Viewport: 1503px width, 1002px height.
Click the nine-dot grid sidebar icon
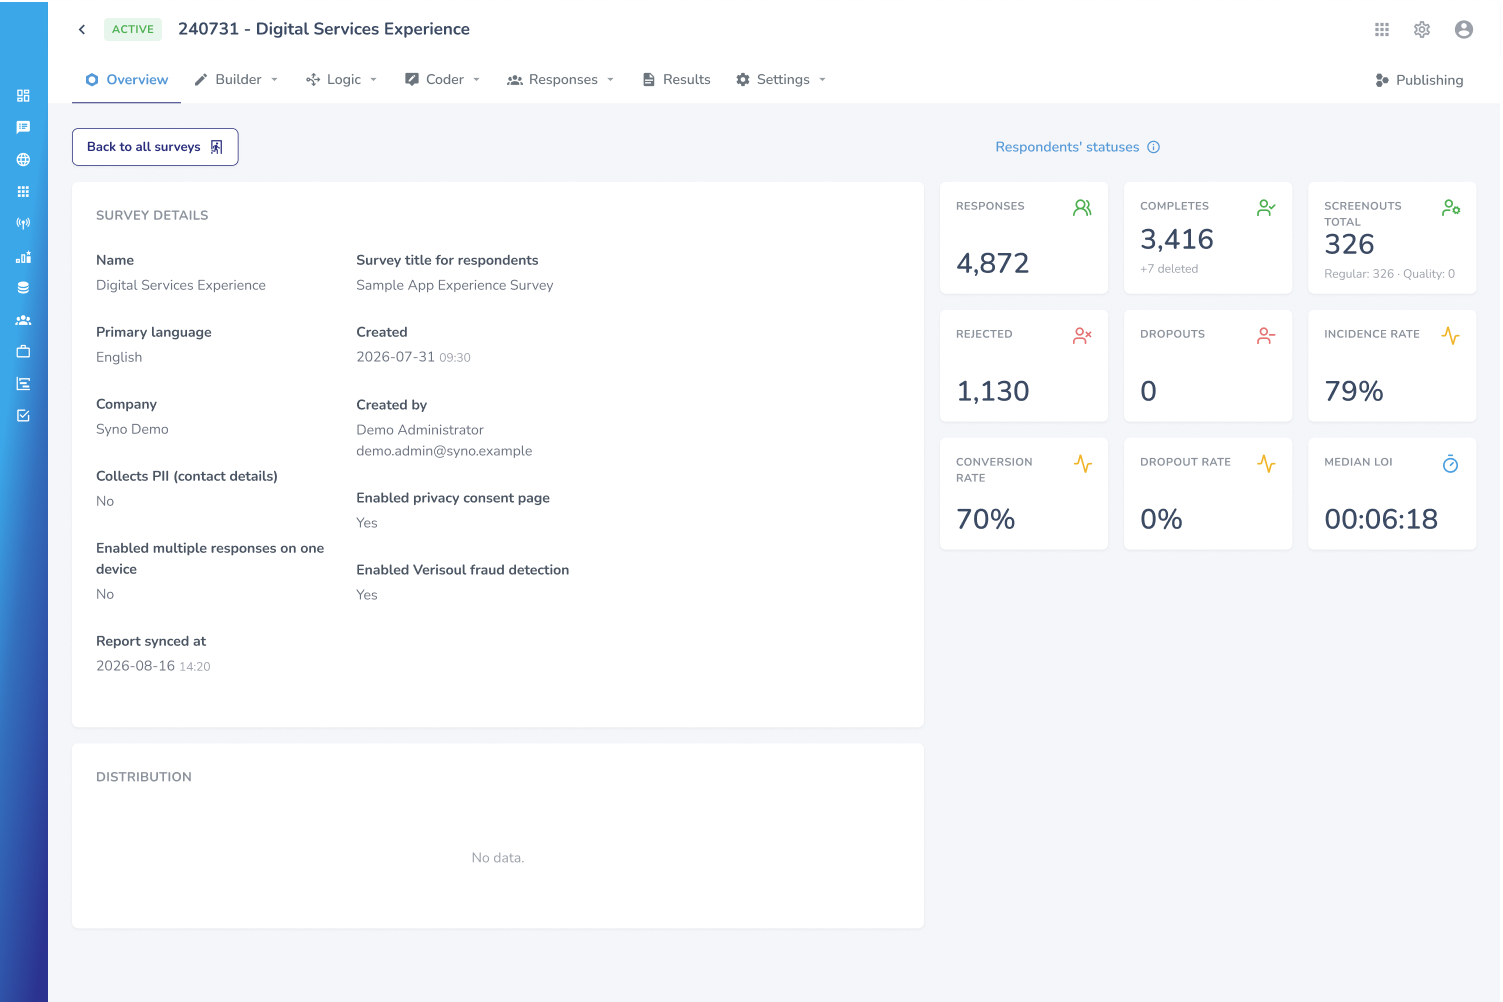coord(23,192)
